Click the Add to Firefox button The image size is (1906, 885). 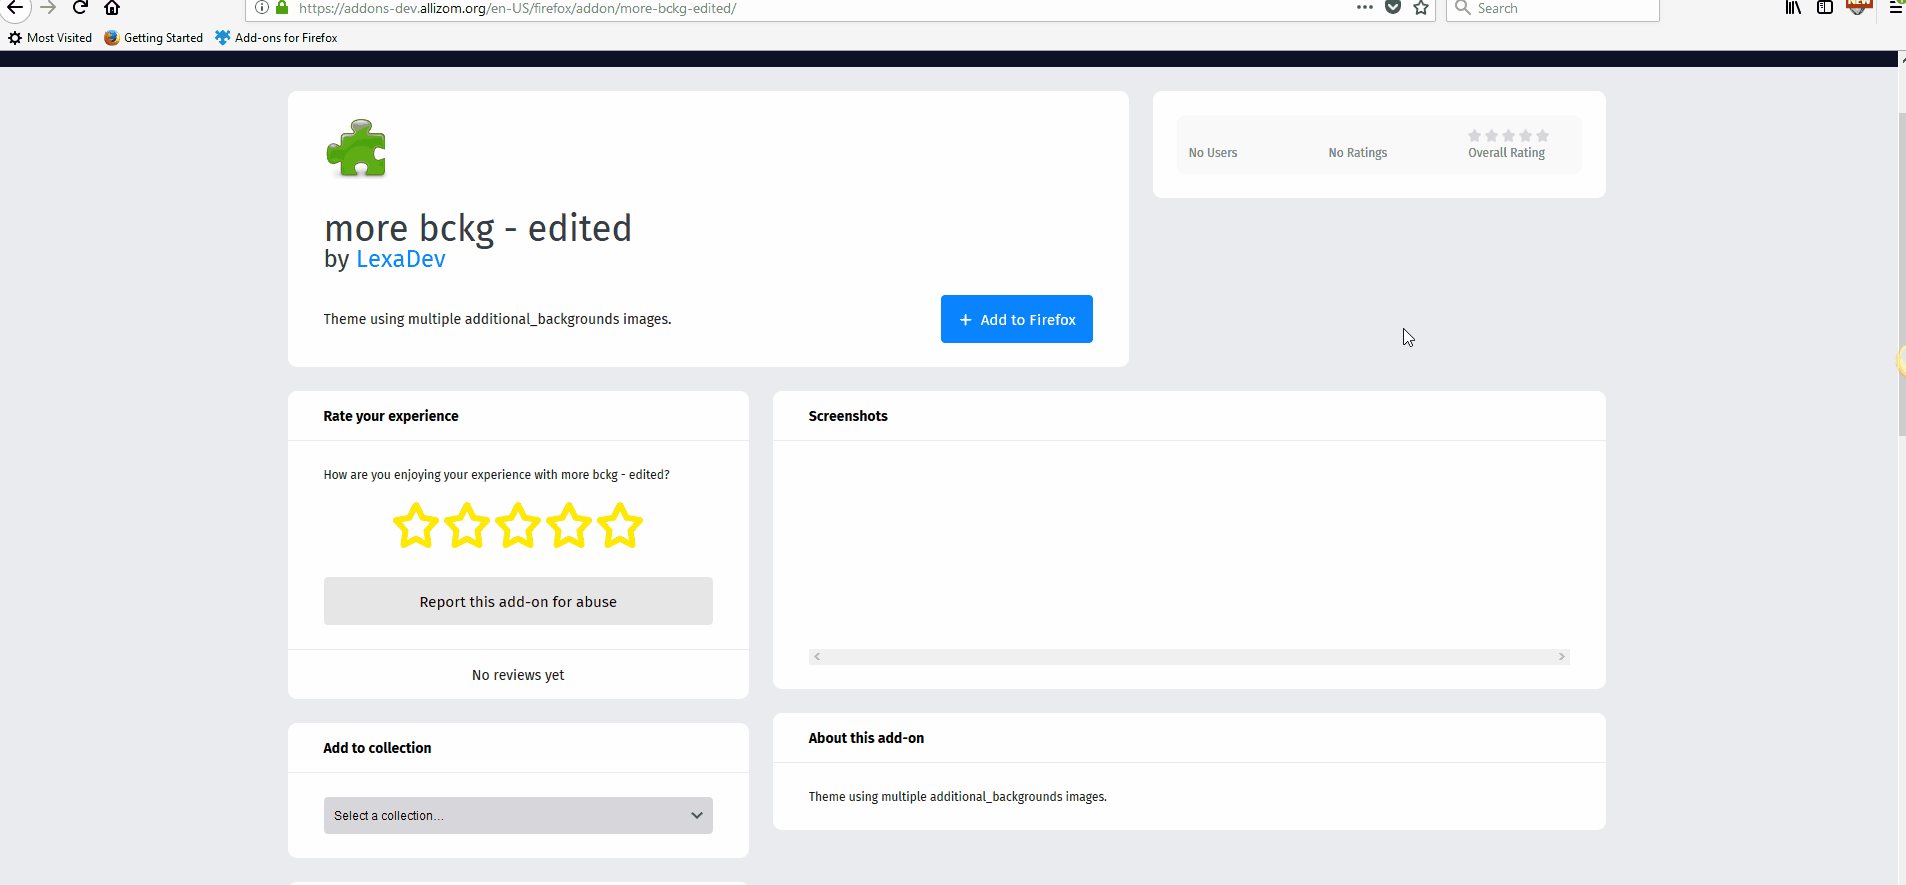pyautogui.click(x=1016, y=319)
